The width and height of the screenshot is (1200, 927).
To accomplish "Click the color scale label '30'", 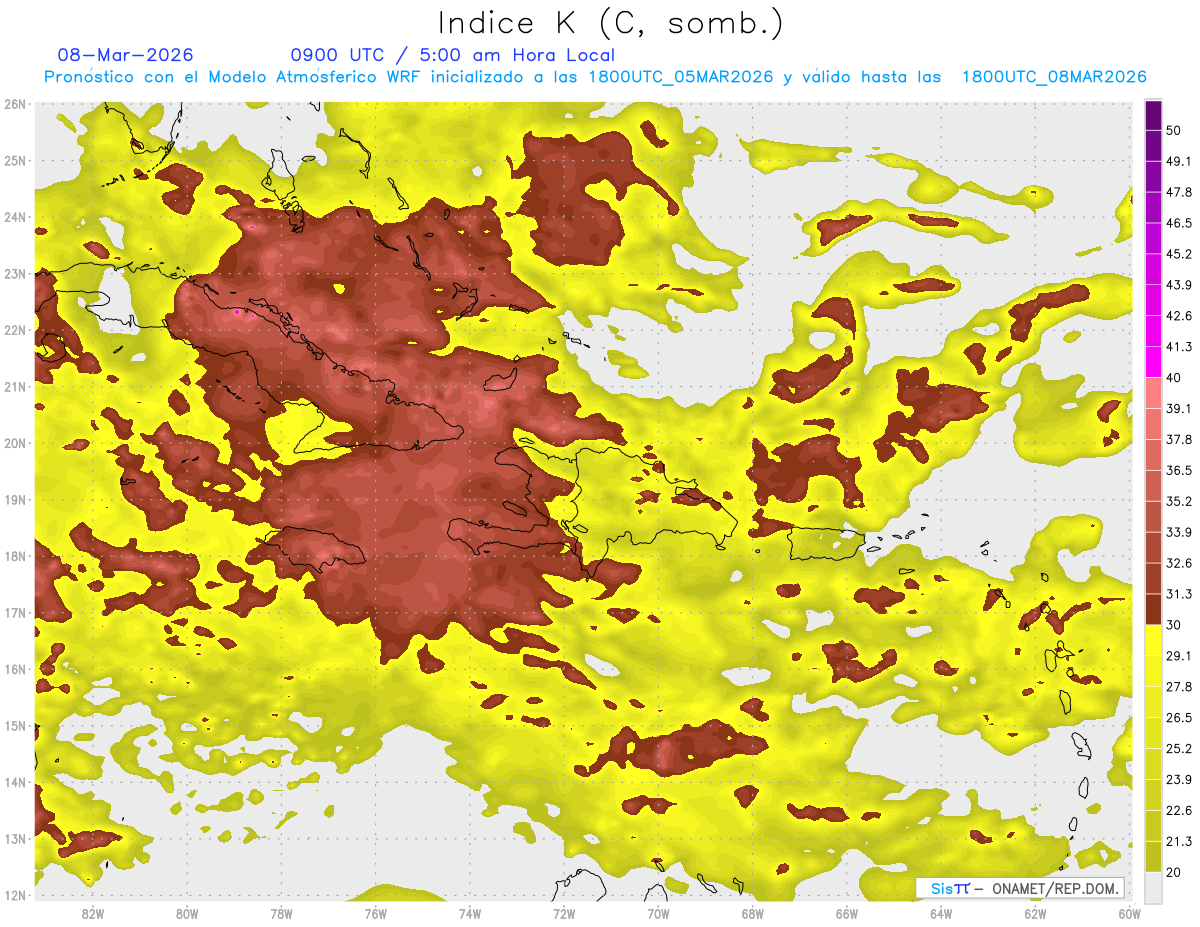I will (x=1173, y=625).
